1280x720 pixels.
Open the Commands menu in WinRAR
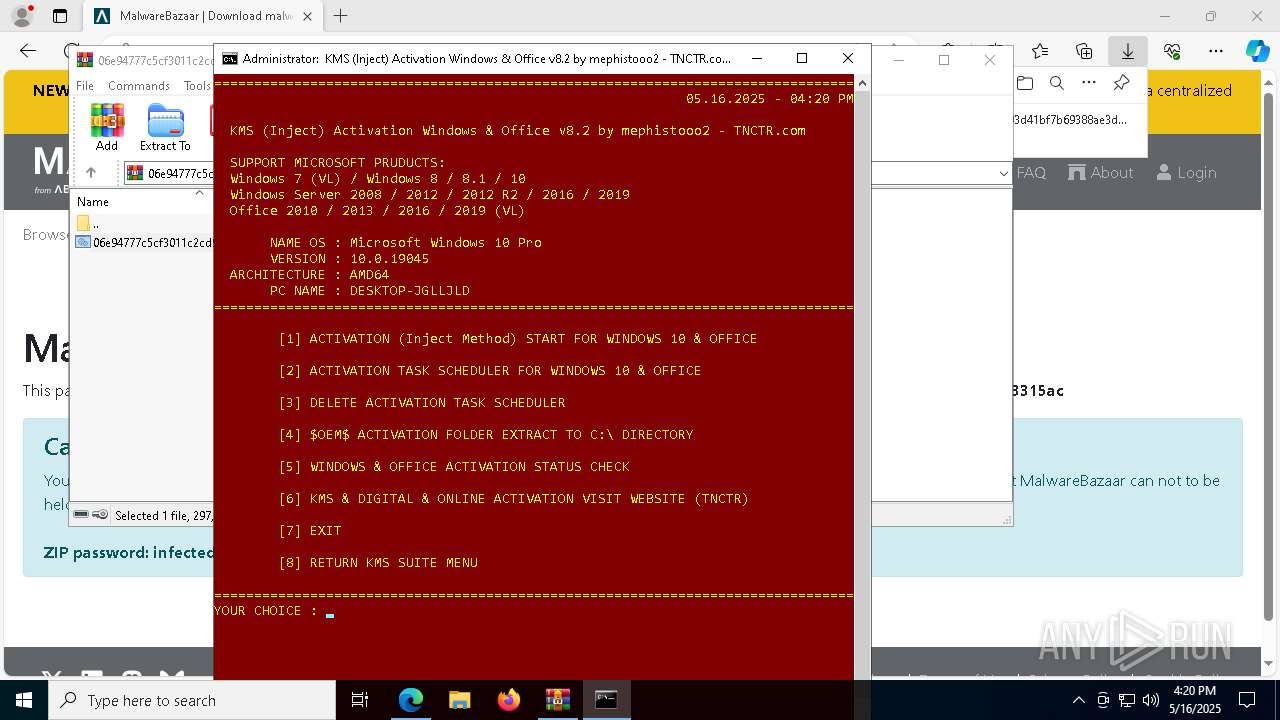[139, 86]
